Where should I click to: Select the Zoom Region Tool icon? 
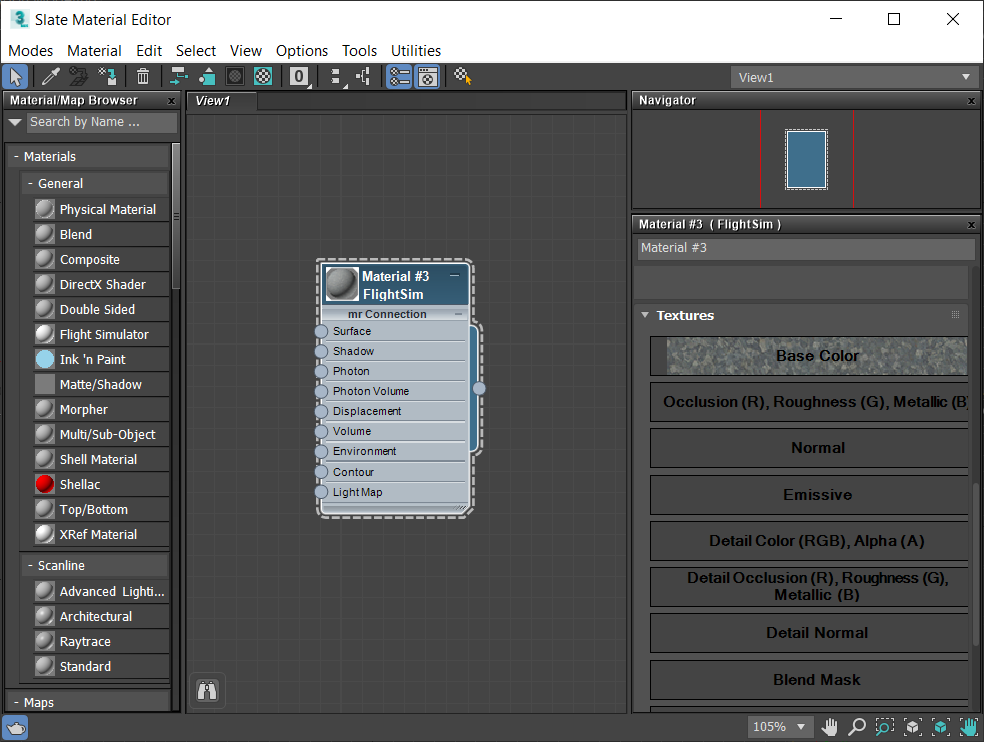885,727
